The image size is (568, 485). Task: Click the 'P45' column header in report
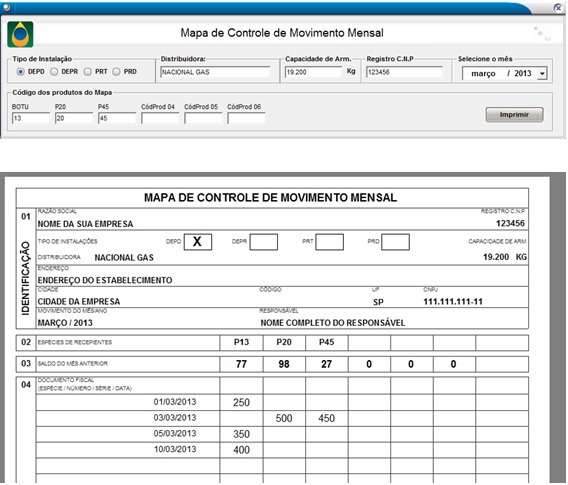(326, 342)
